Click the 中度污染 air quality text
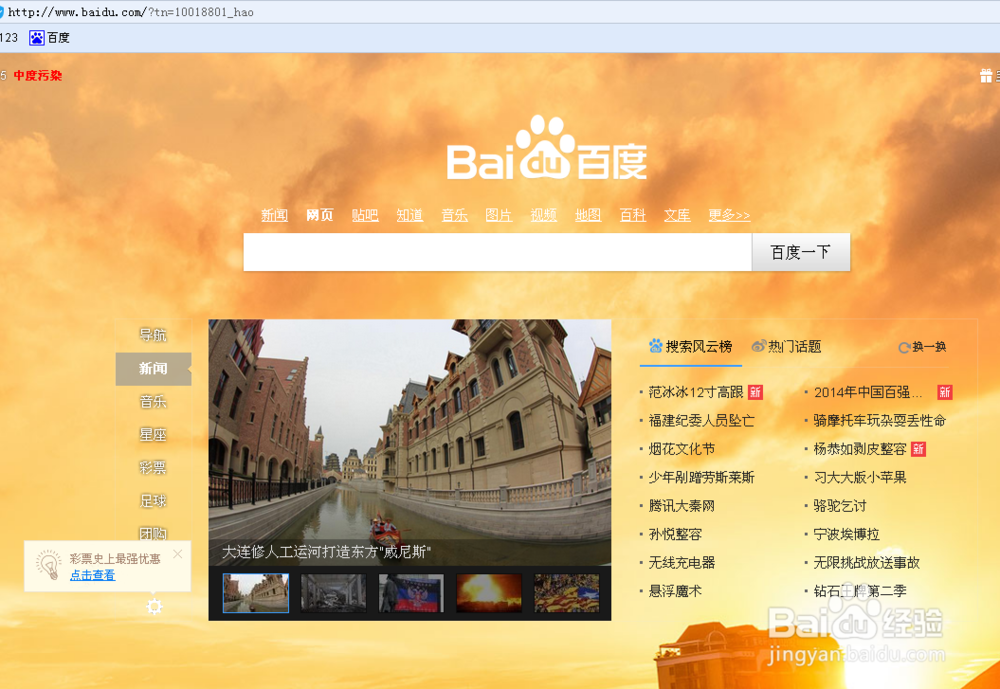The width and height of the screenshot is (1000, 689). point(38,76)
